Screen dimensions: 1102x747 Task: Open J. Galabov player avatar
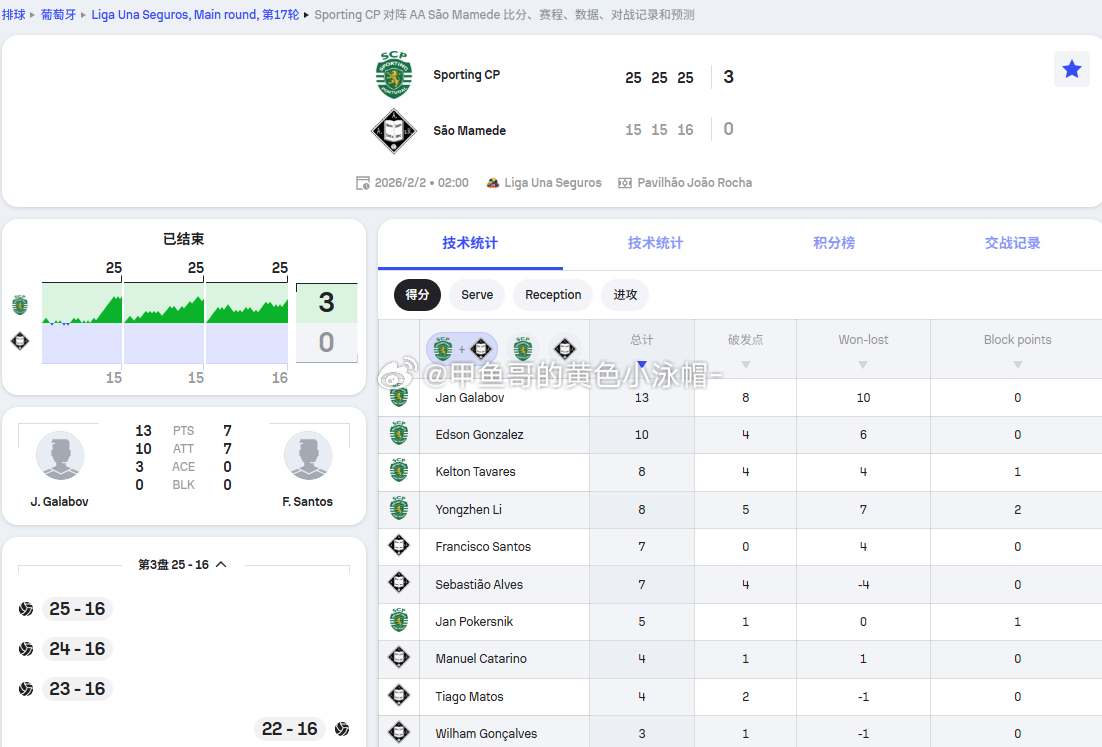pyautogui.click(x=60, y=455)
